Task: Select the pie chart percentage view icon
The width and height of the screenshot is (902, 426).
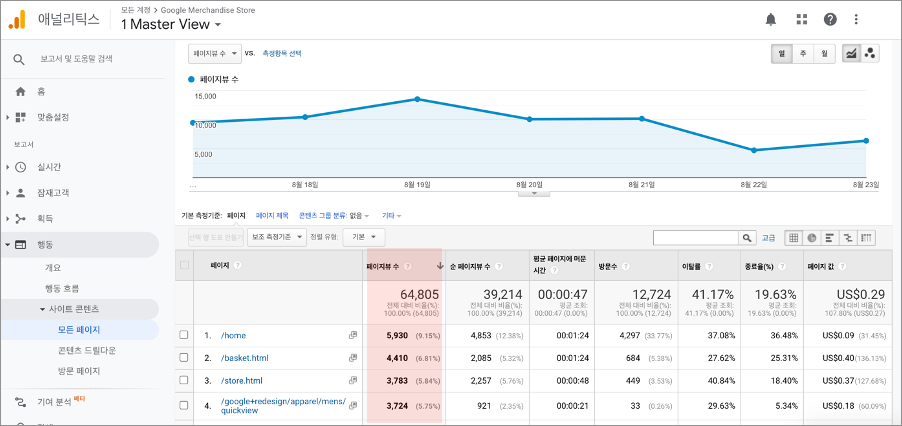Action: [x=812, y=237]
